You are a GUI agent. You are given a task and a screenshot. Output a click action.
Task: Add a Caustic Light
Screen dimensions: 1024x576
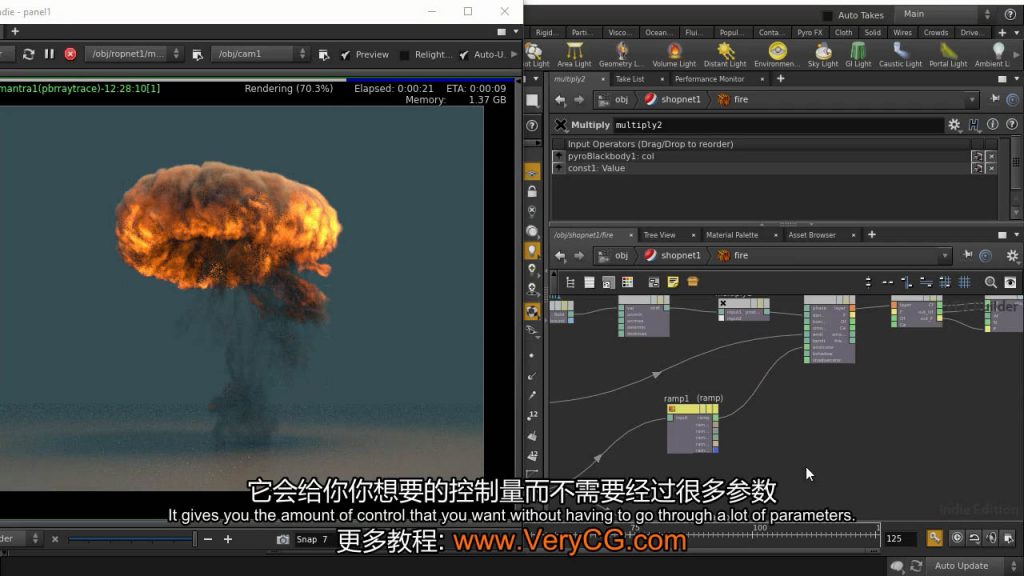(x=900, y=54)
